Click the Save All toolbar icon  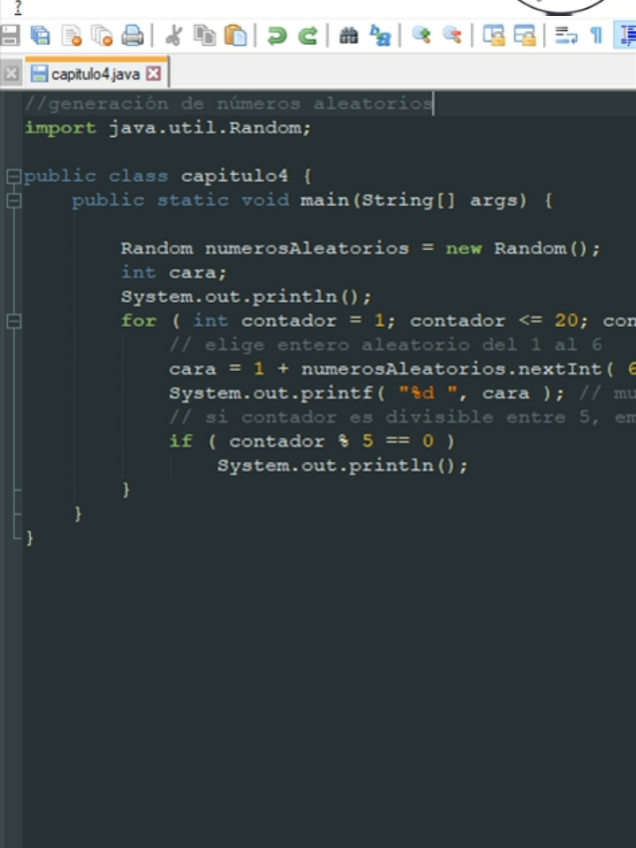[x=41, y=36]
